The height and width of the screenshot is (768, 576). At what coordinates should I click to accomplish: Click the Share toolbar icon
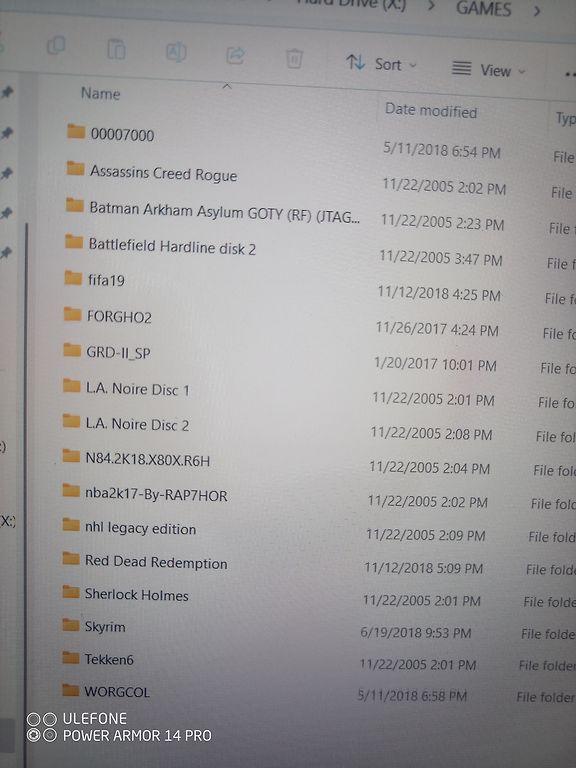click(235, 55)
